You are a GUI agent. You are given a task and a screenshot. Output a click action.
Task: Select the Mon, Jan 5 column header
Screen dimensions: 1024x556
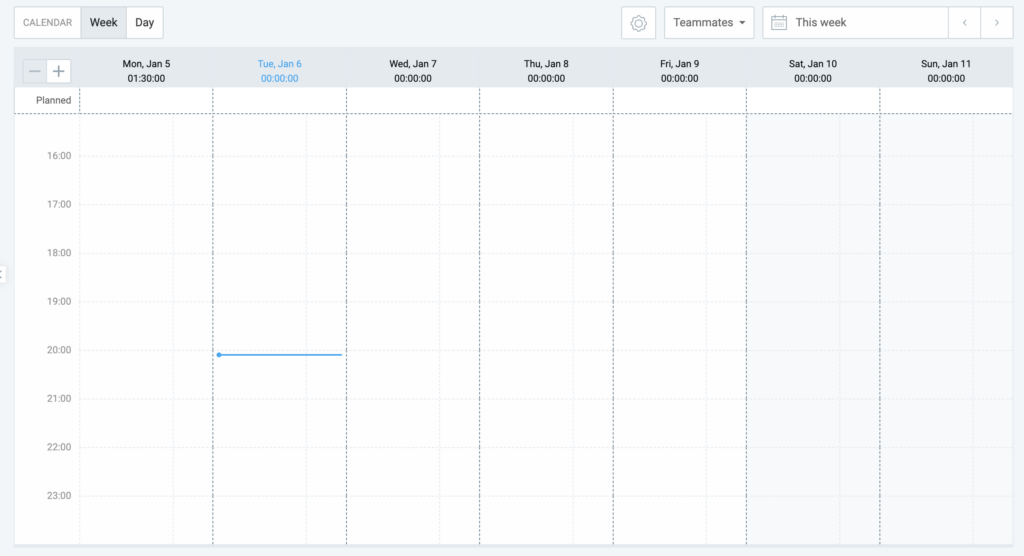(x=146, y=71)
